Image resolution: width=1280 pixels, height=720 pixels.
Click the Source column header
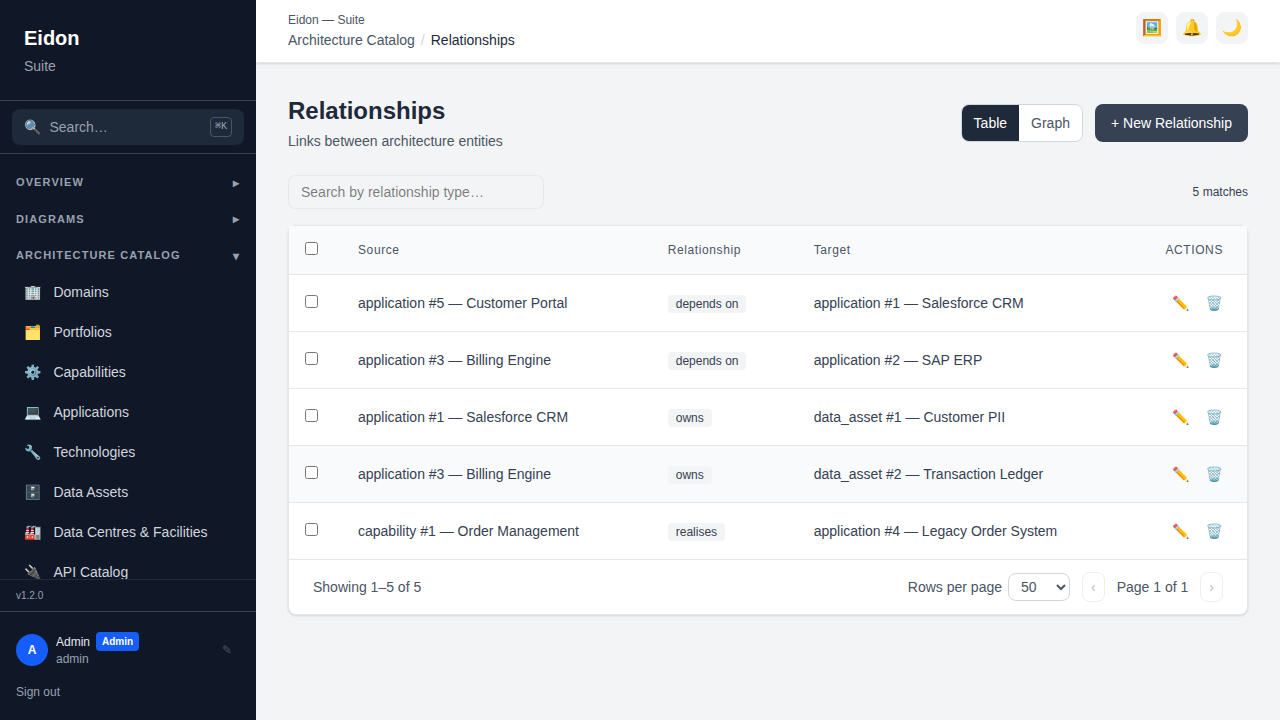point(378,250)
